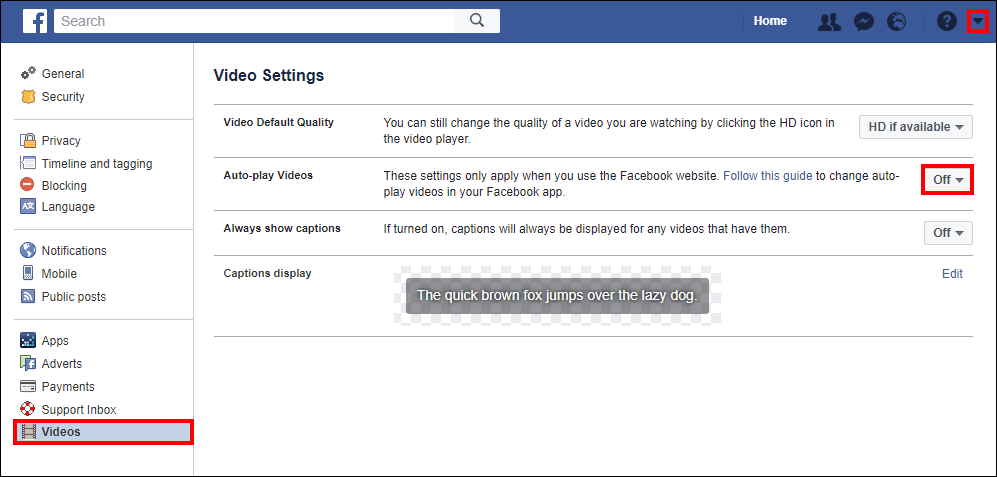Open Blocking settings
The height and width of the screenshot is (477, 997).
coord(64,186)
